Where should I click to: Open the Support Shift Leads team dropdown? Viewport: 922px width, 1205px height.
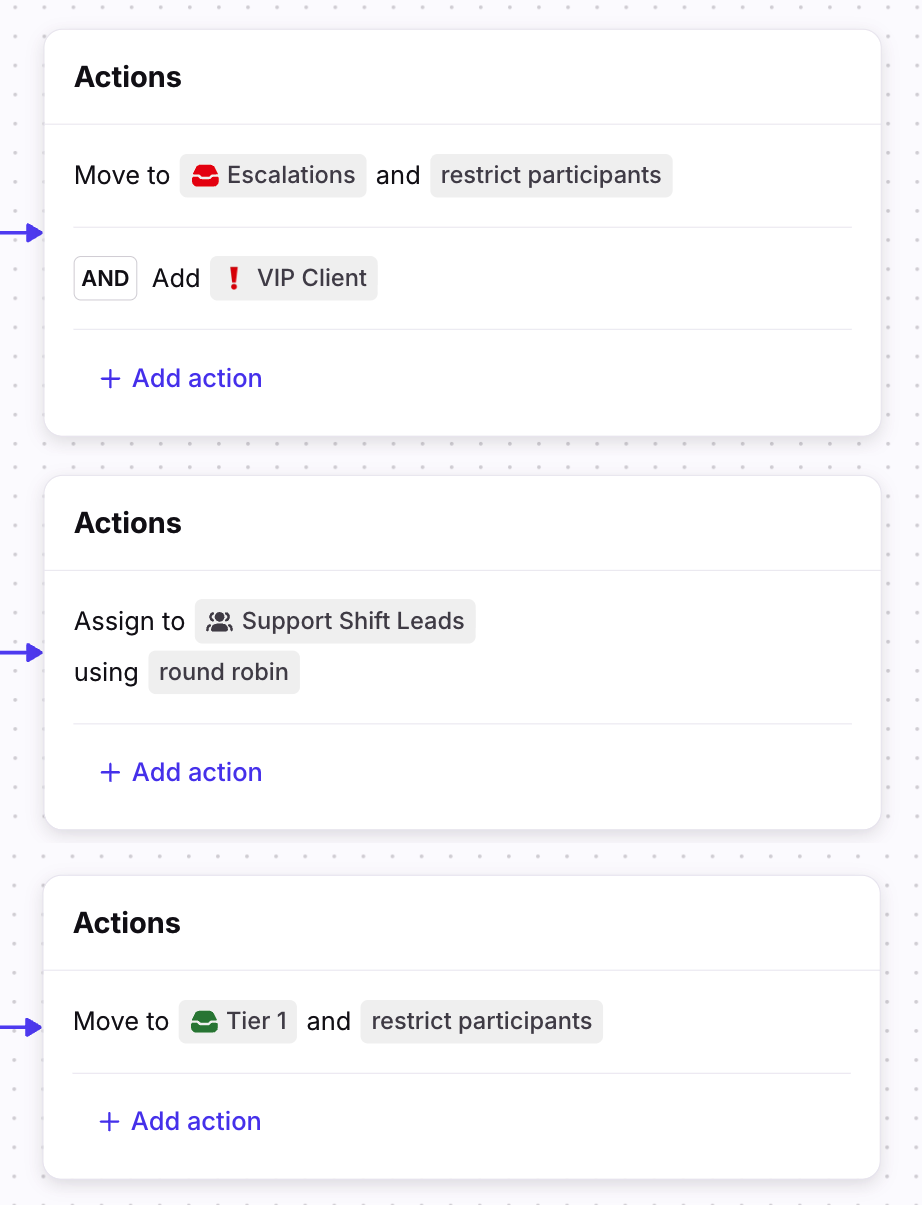[352, 622]
